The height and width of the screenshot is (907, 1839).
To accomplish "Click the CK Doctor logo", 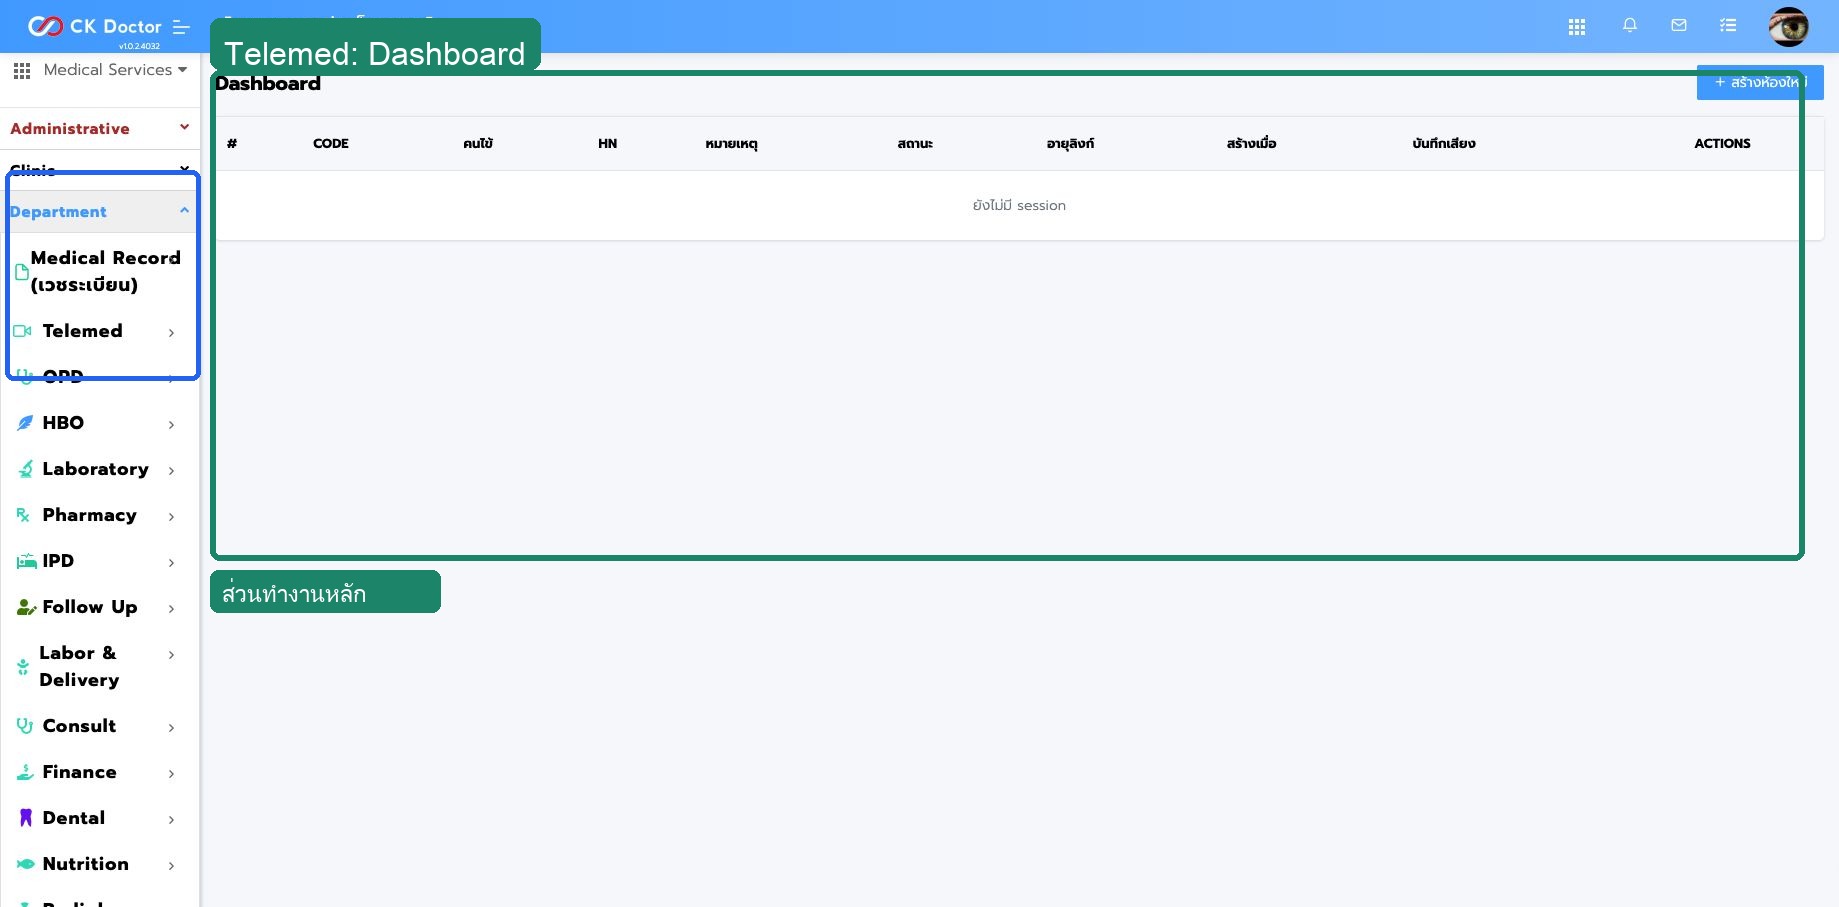I will pyautogui.click(x=94, y=26).
